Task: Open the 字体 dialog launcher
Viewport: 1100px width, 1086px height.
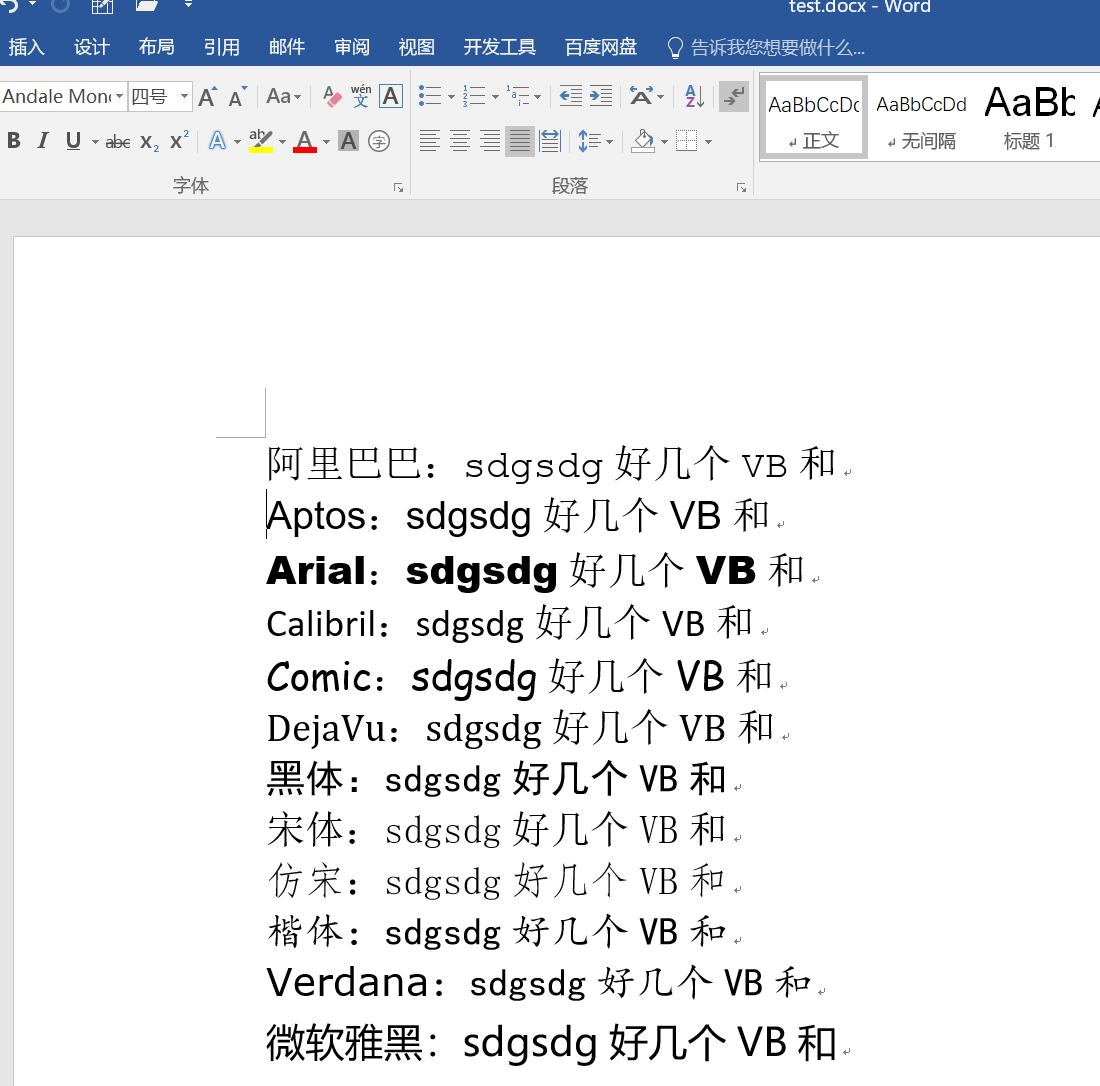Action: [x=398, y=187]
